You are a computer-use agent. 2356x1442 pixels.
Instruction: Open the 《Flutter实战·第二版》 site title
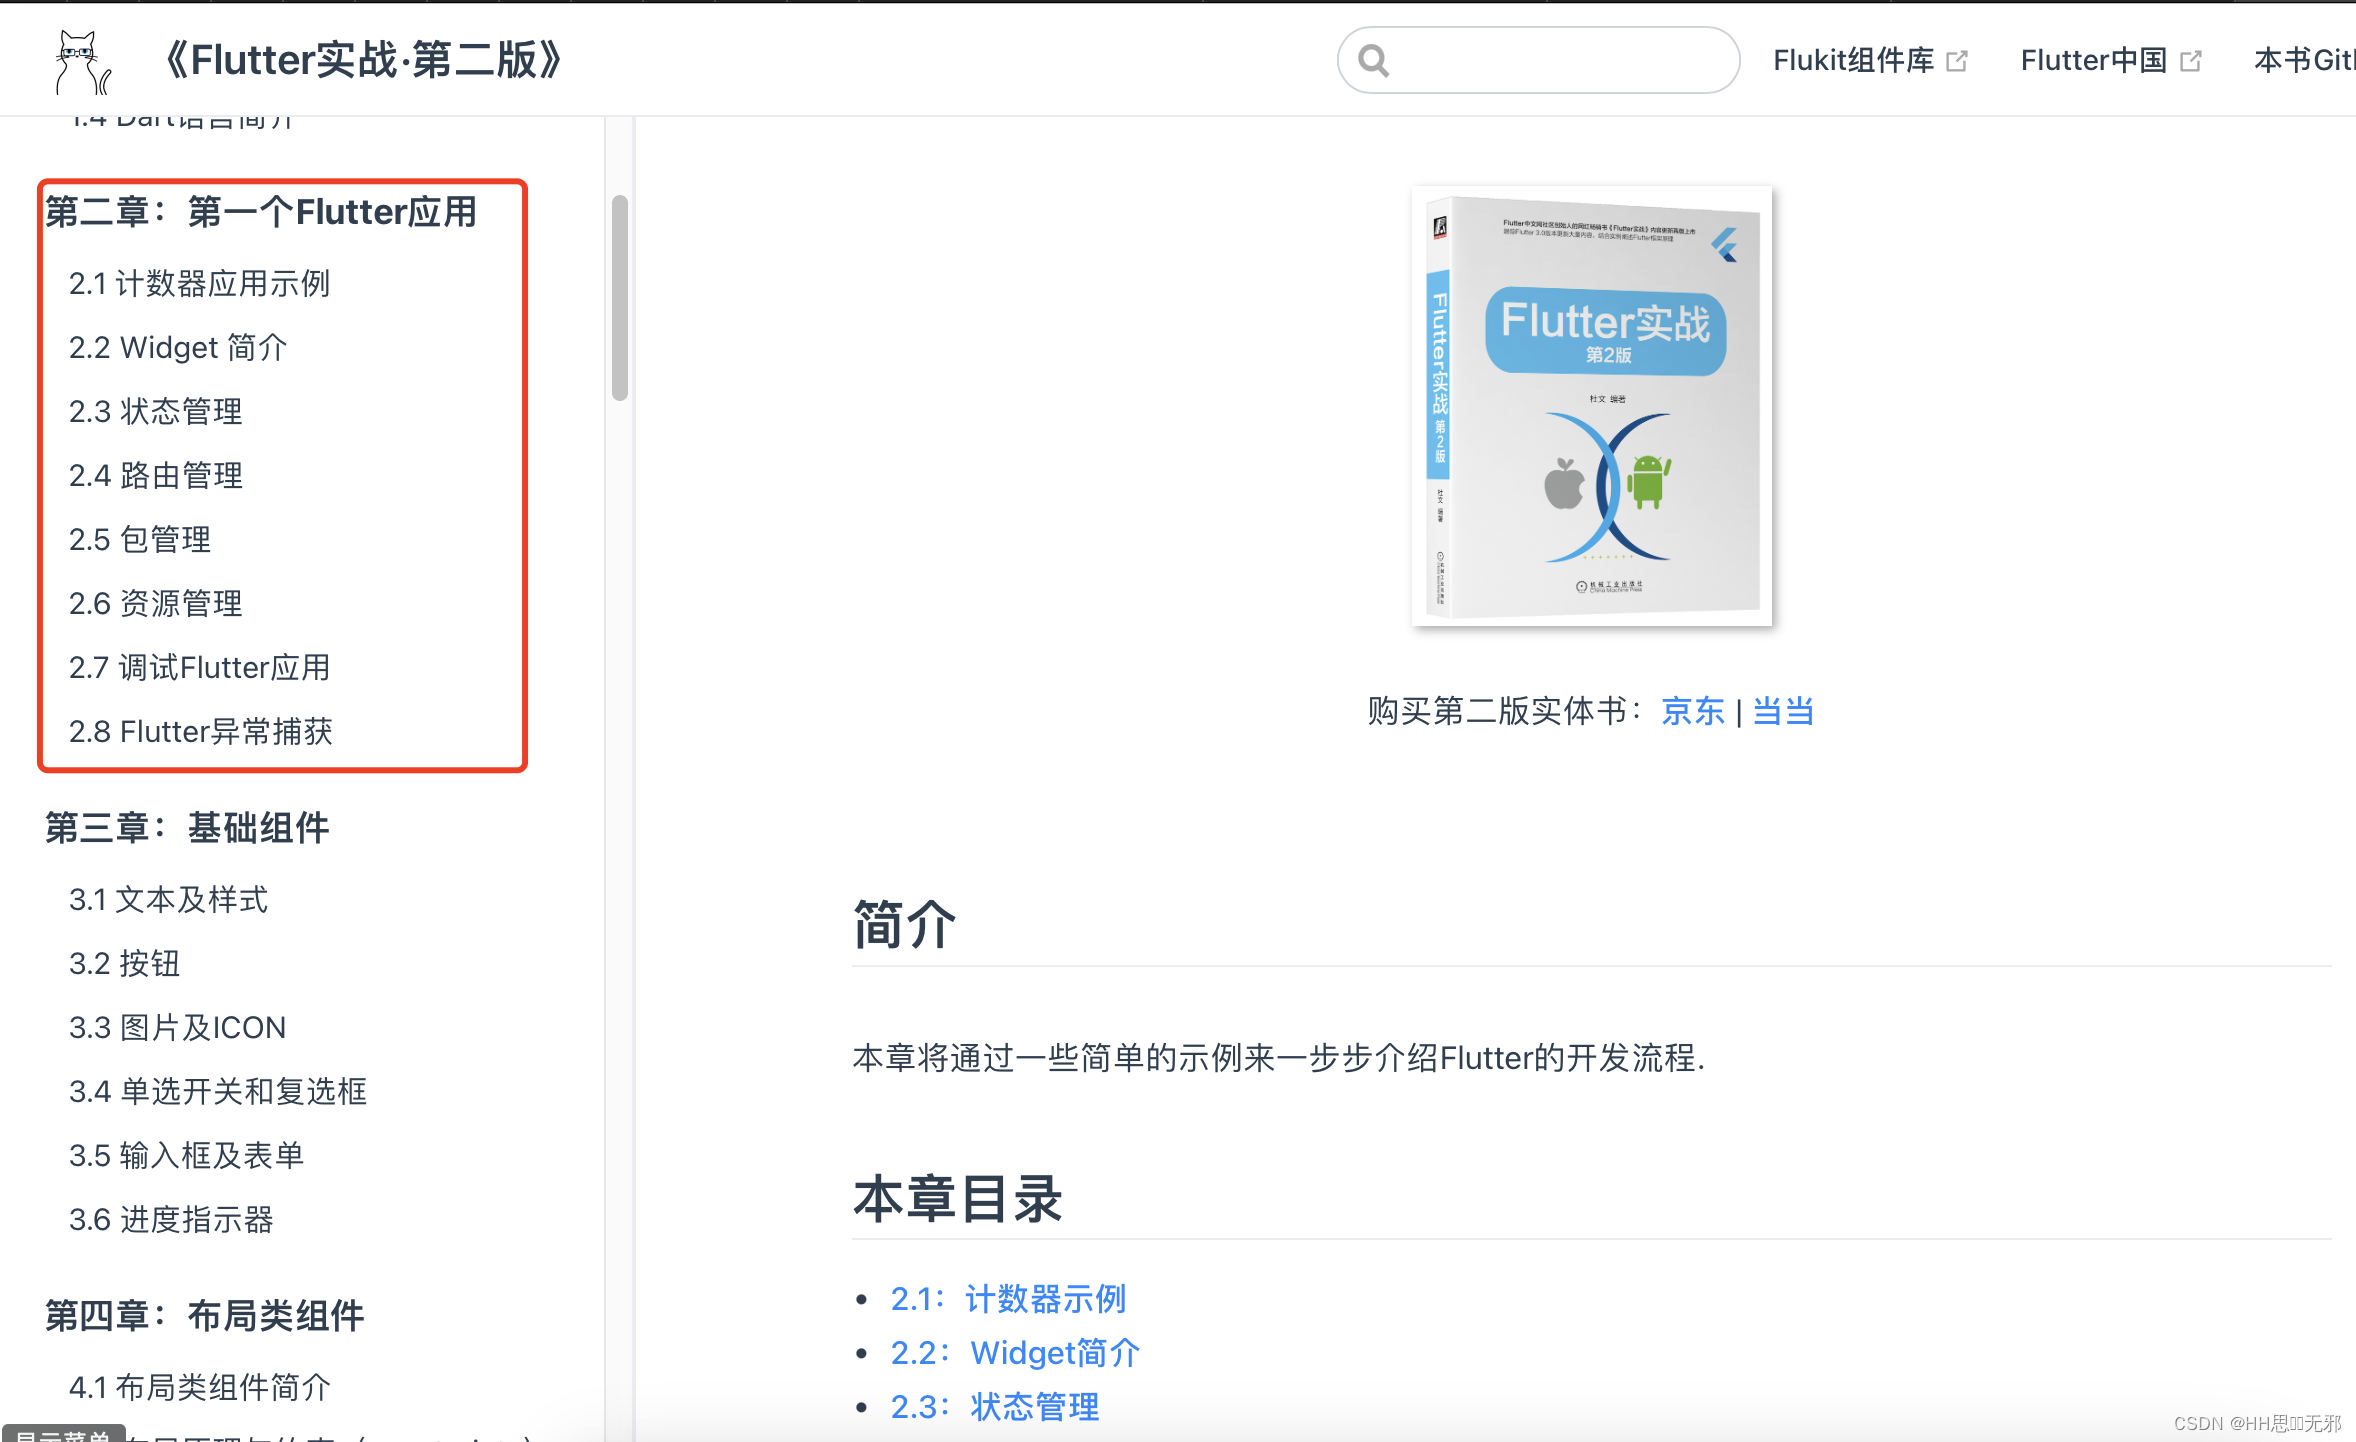coord(362,60)
